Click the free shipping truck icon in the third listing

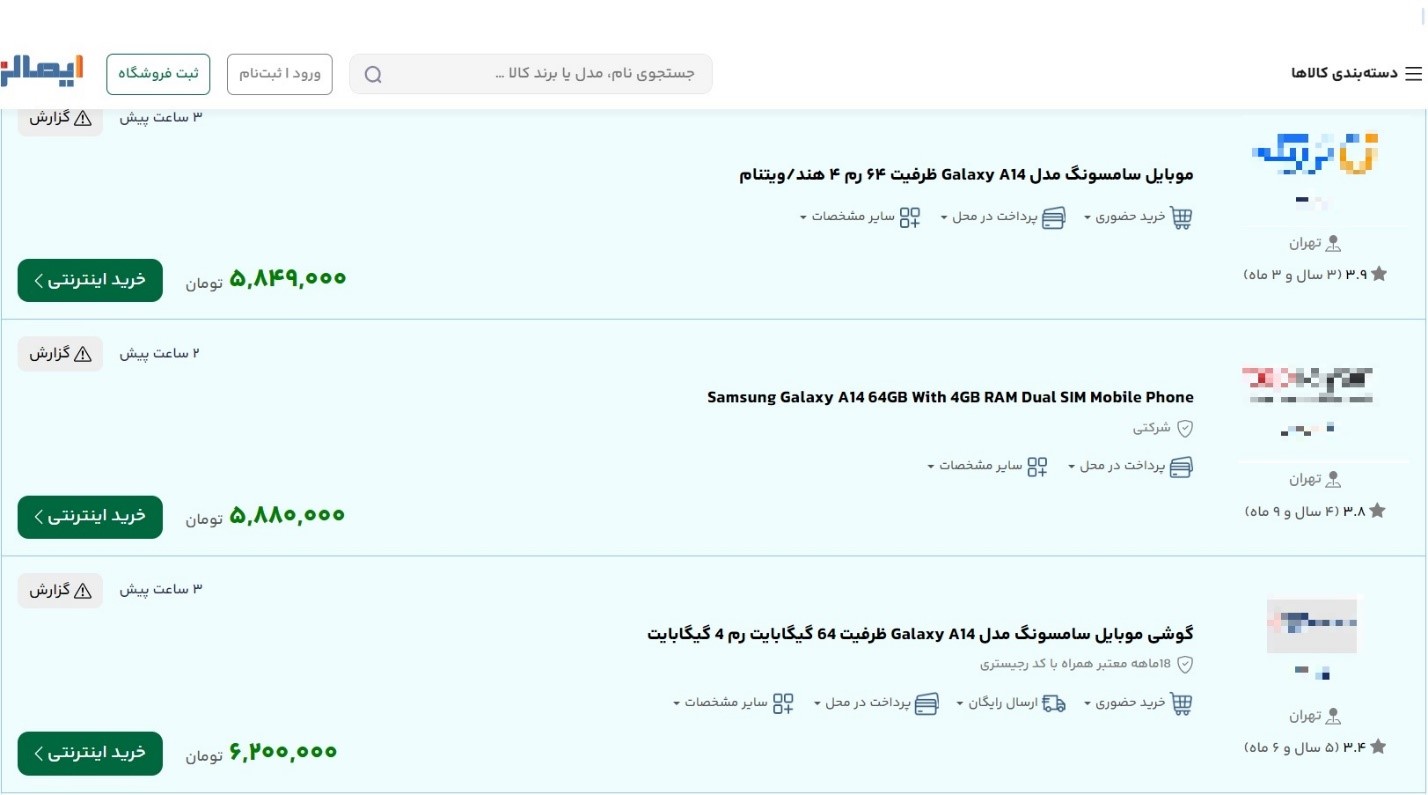1054,704
